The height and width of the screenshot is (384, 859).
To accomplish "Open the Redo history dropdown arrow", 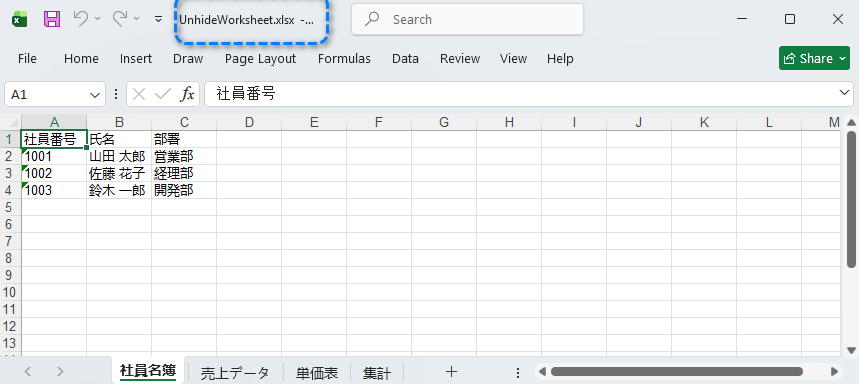I will tap(137, 19).
